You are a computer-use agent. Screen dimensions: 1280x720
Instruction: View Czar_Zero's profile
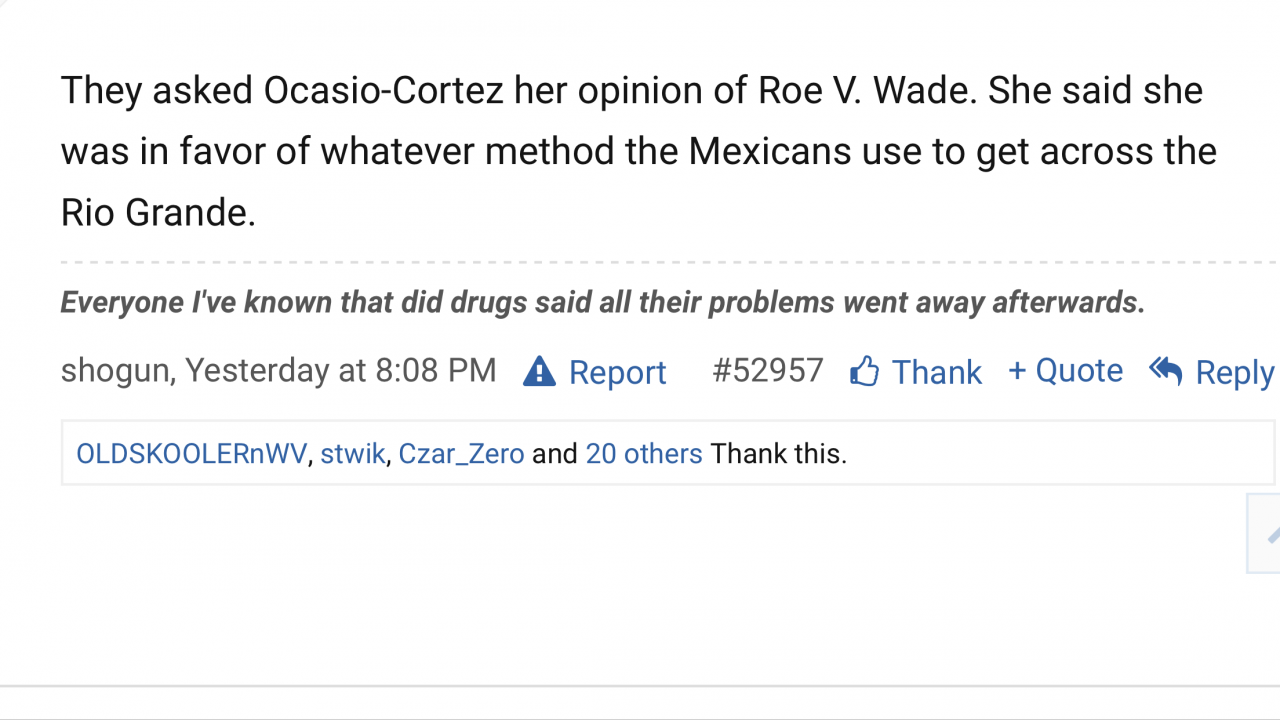(461, 454)
